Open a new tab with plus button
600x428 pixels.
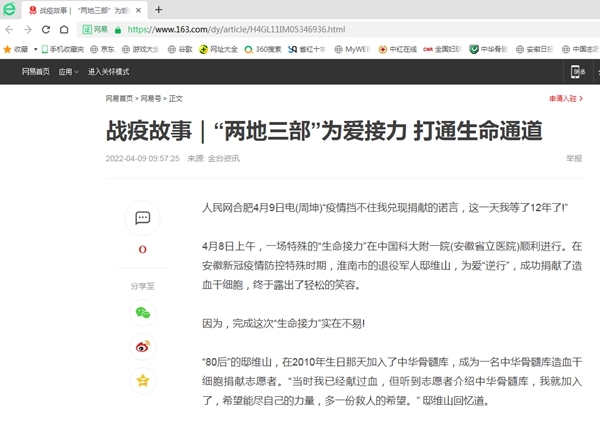[x=159, y=9]
